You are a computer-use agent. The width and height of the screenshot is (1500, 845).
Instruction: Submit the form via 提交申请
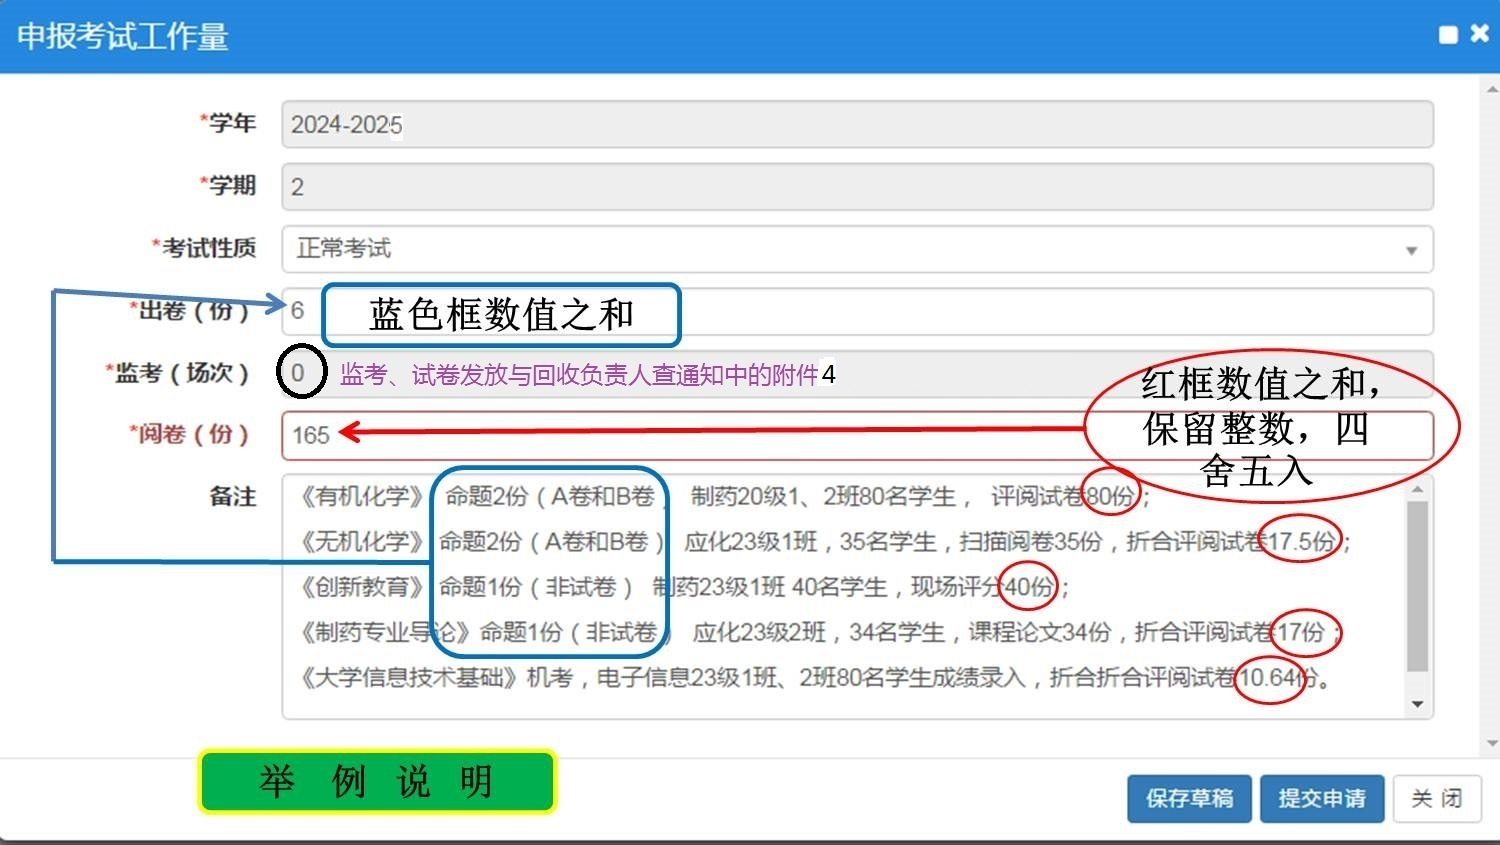pos(1321,798)
